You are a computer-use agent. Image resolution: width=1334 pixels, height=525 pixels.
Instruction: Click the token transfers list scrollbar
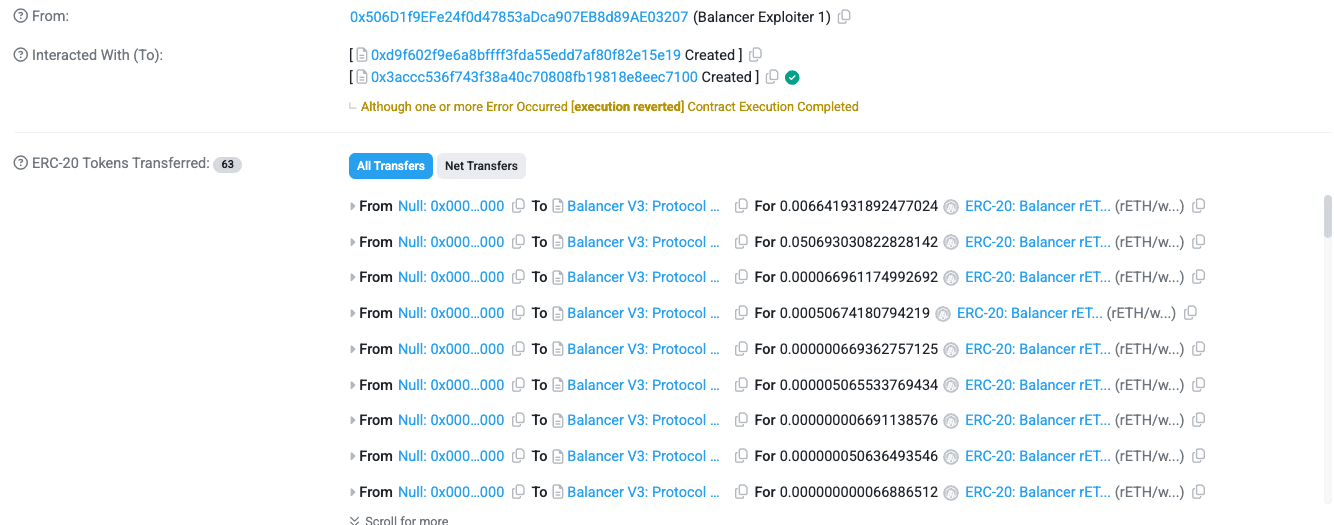(x=1327, y=216)
